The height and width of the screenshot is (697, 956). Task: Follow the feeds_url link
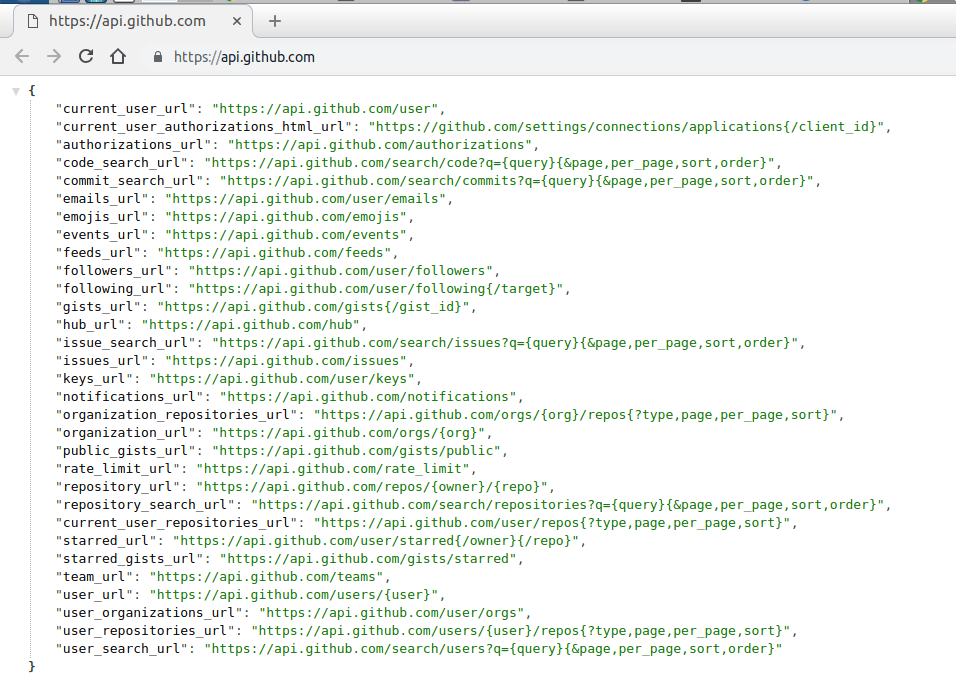click(276, 252)
